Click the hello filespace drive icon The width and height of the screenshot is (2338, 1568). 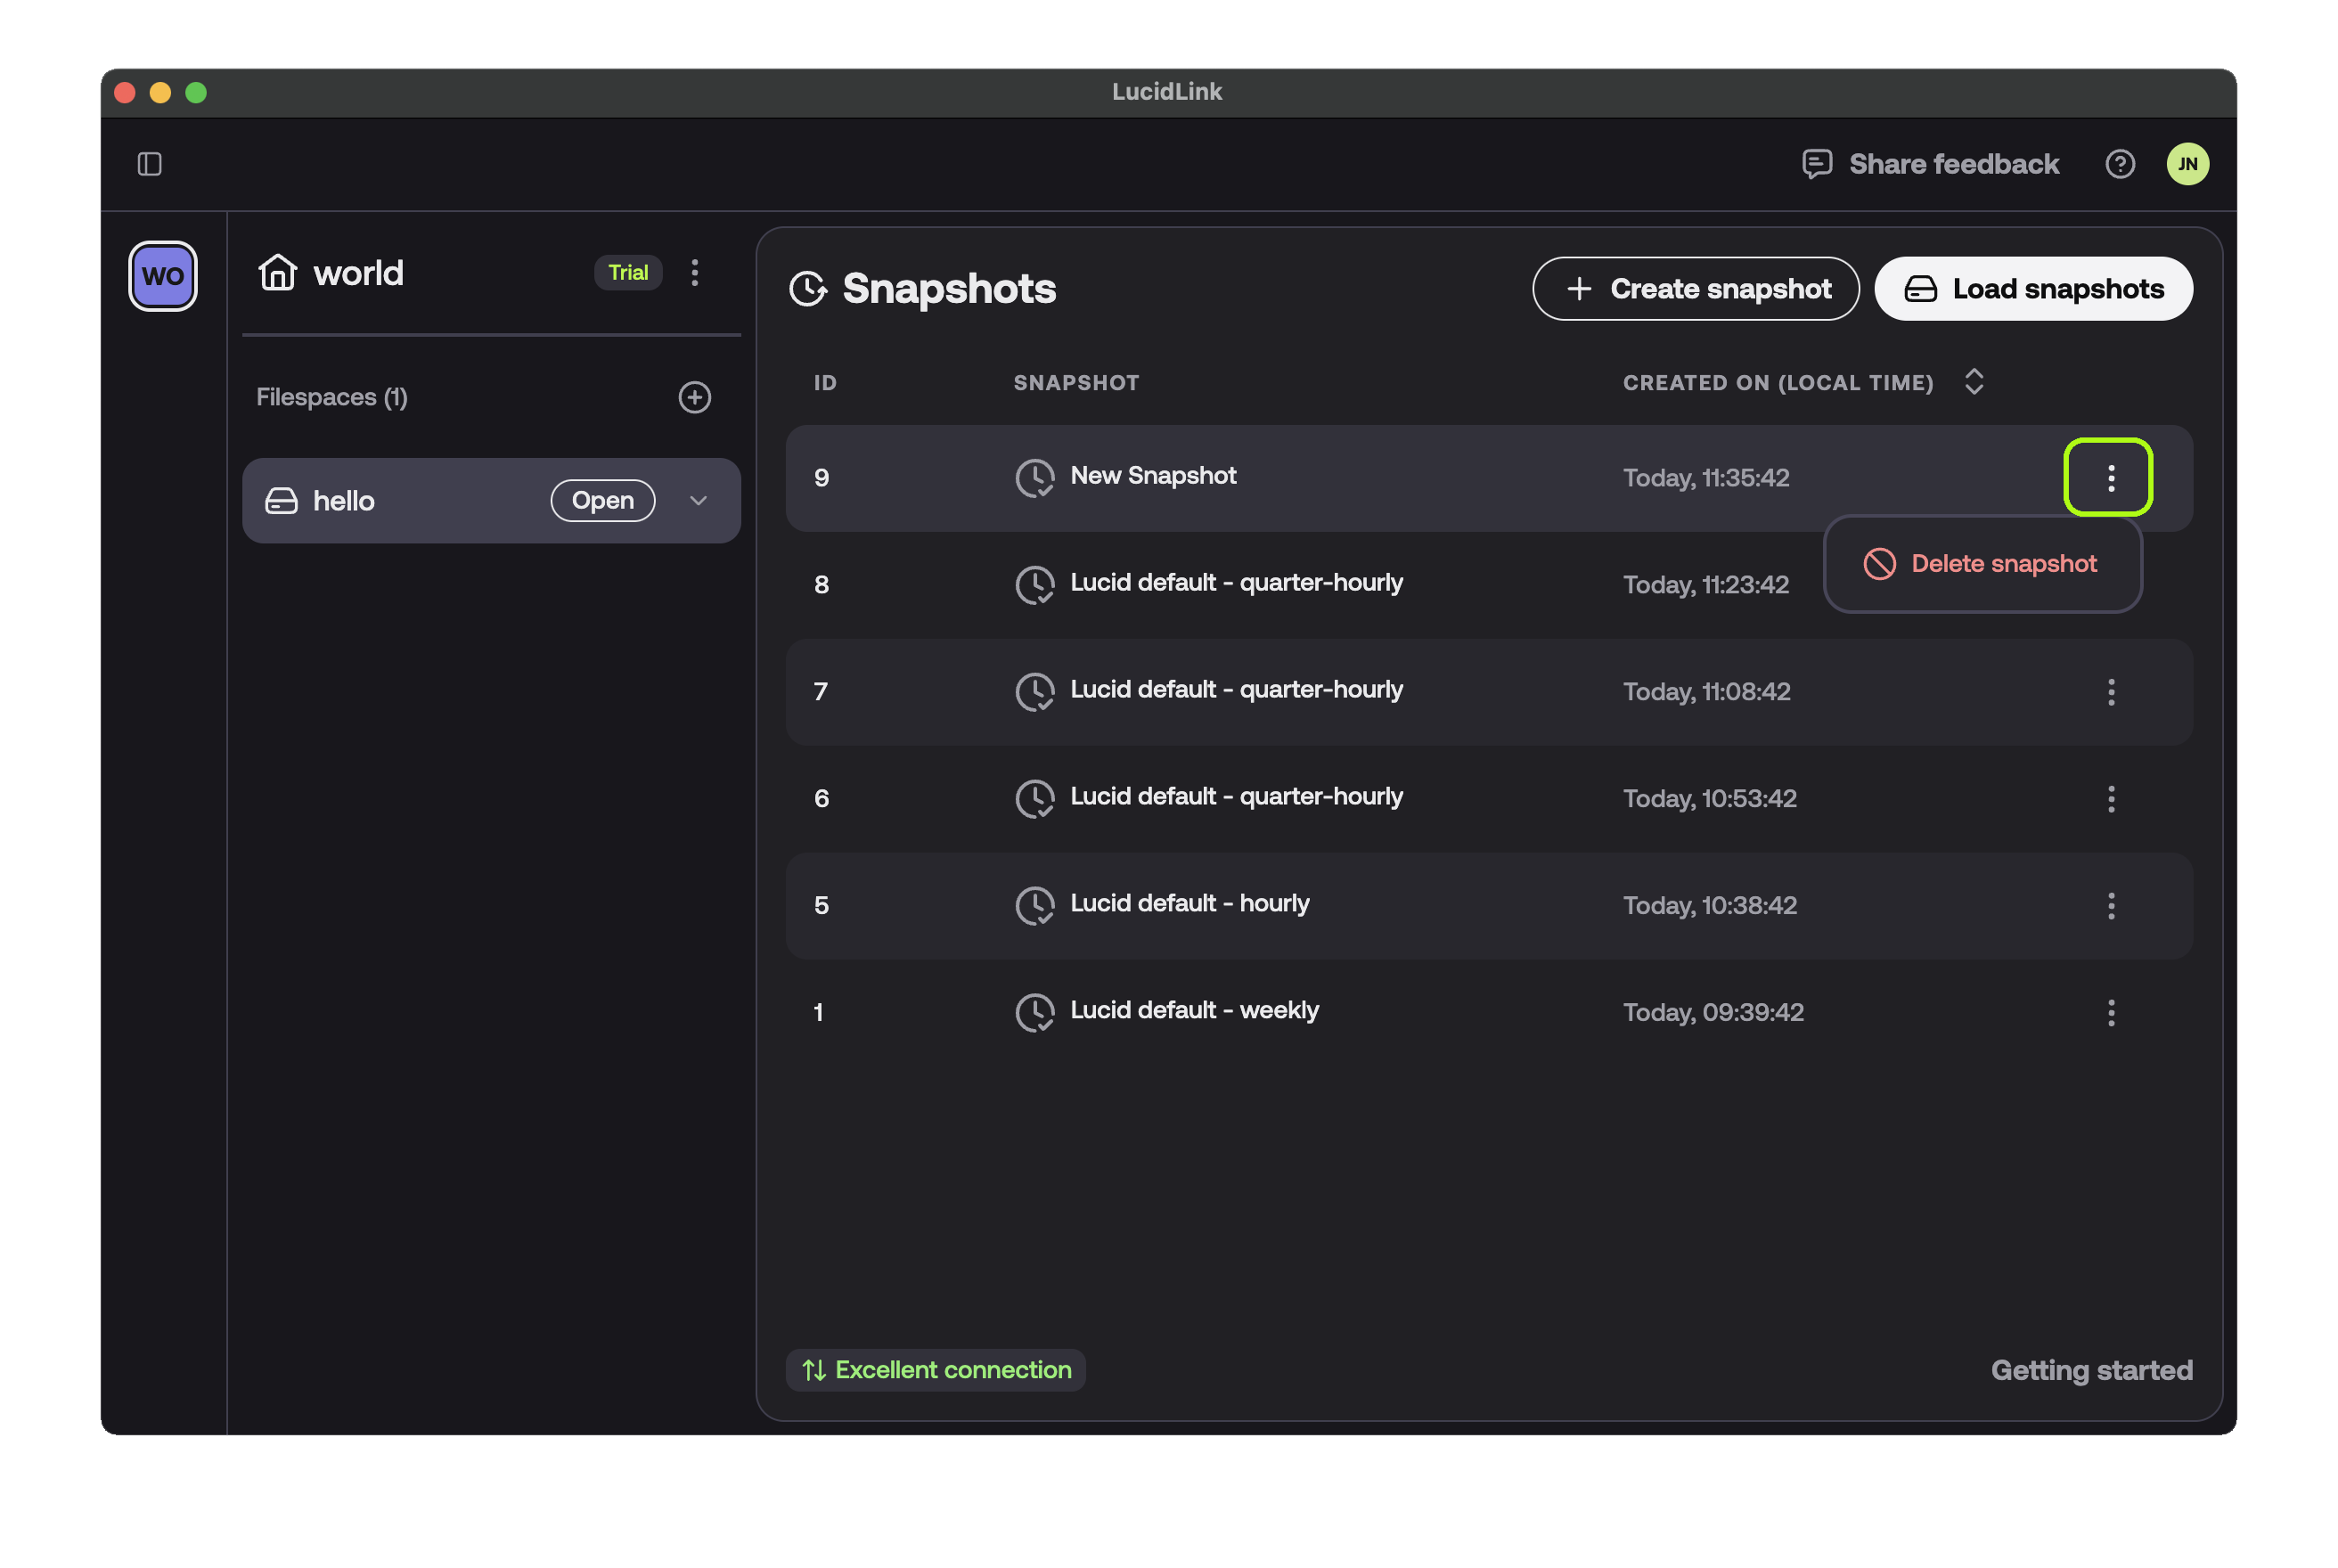point(281,501)
